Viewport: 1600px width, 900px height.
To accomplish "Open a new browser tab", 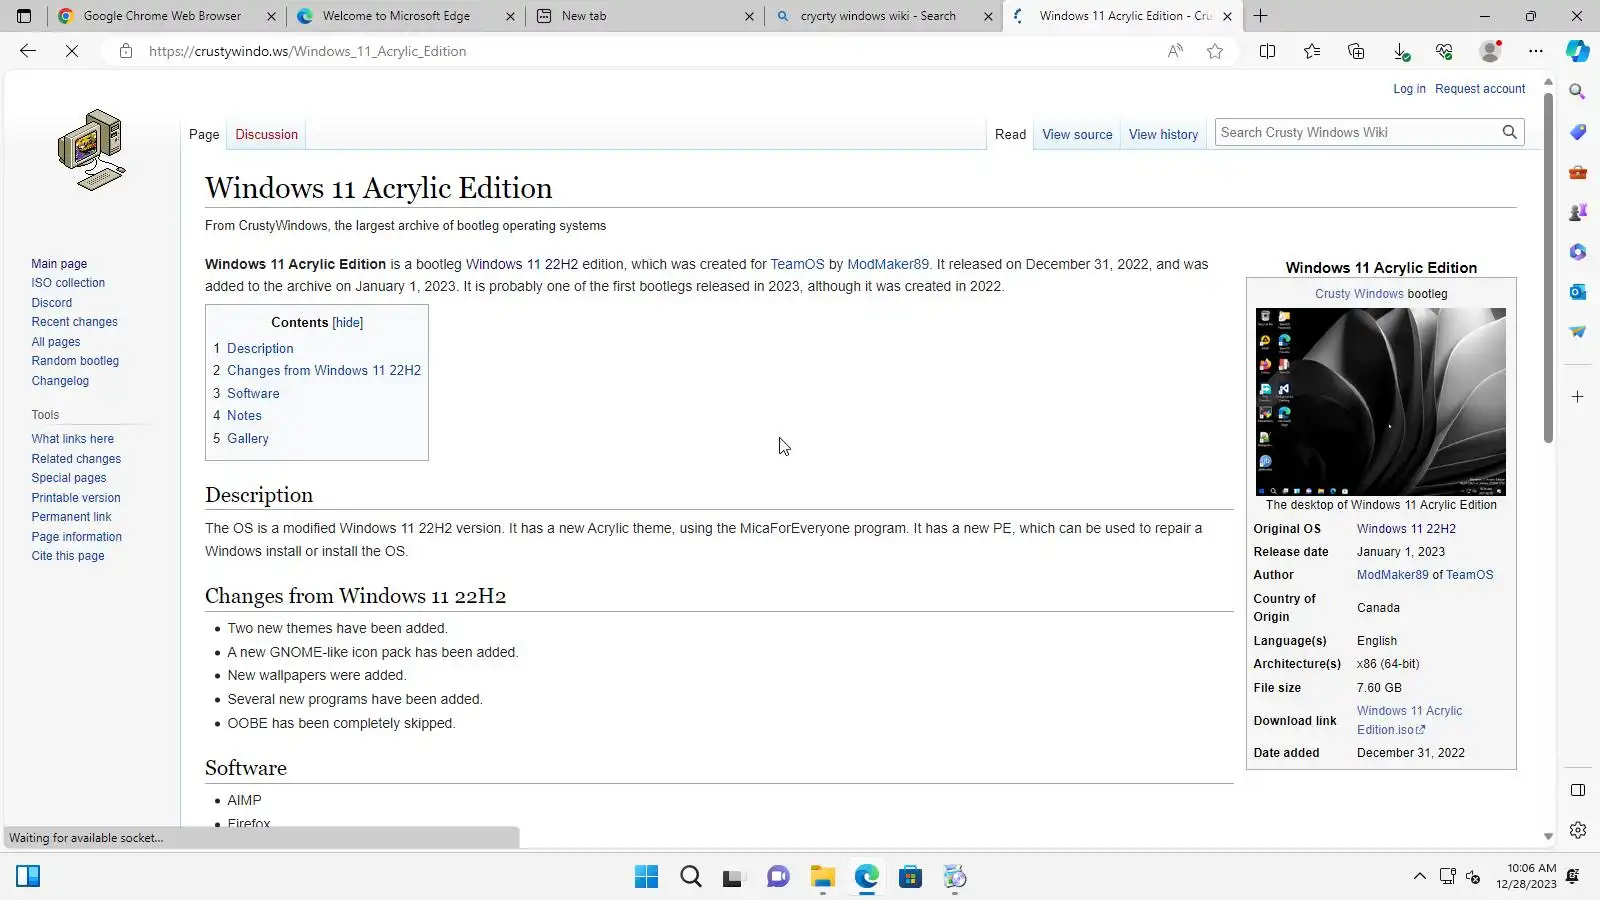I will pyautogui.click(x=1261, y=16).
